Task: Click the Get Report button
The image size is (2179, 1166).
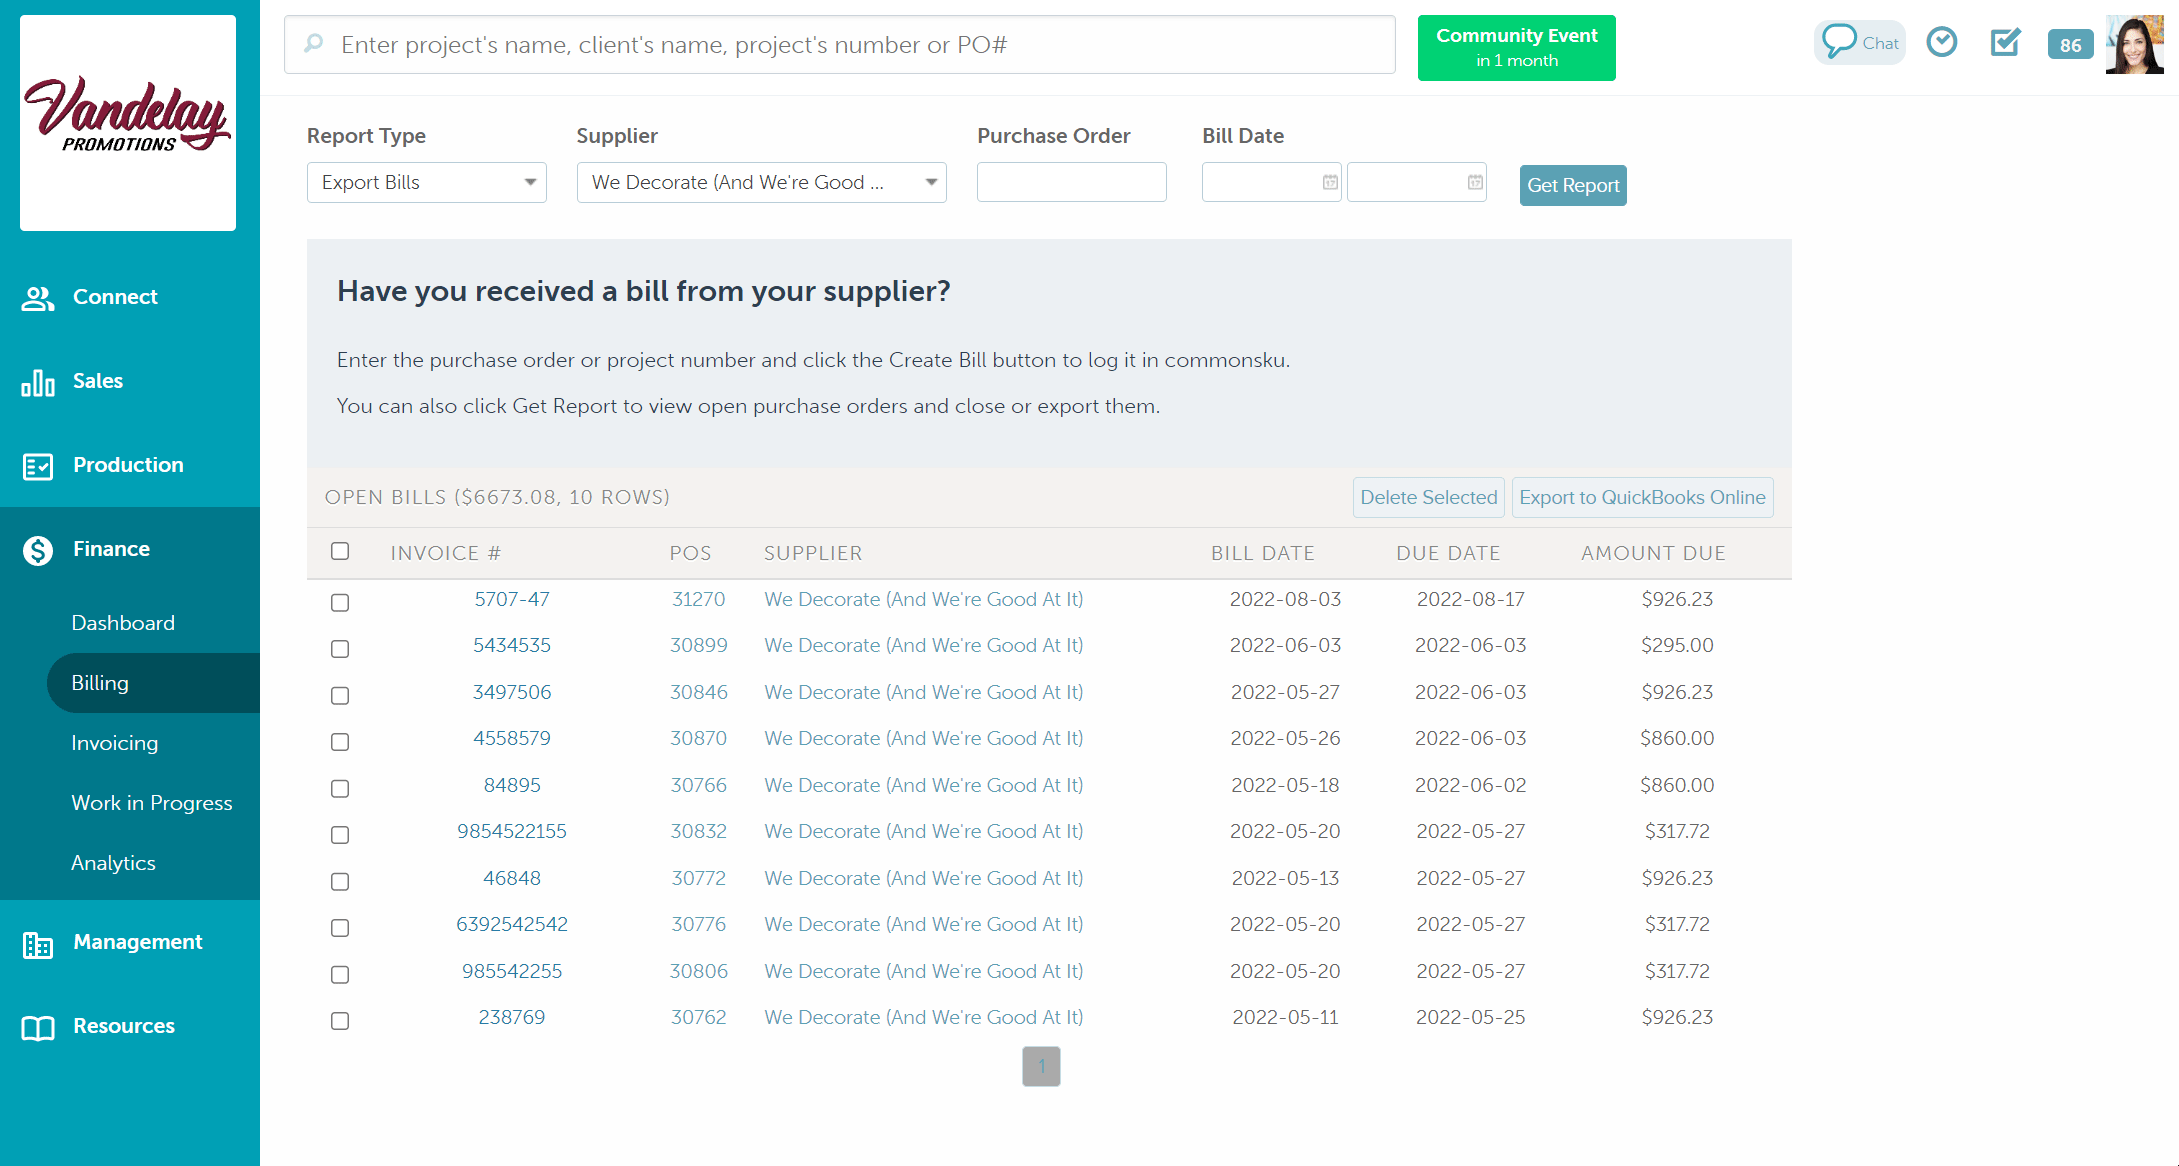Action: (x=1572, y=185)
